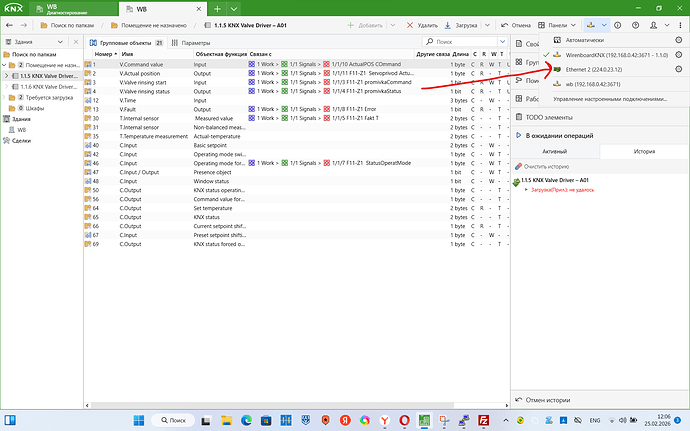Screen dimensions: 690x431
Task: Open FileZilla from the taskbar
Action: pyautogui.click(x=484, y=420)
